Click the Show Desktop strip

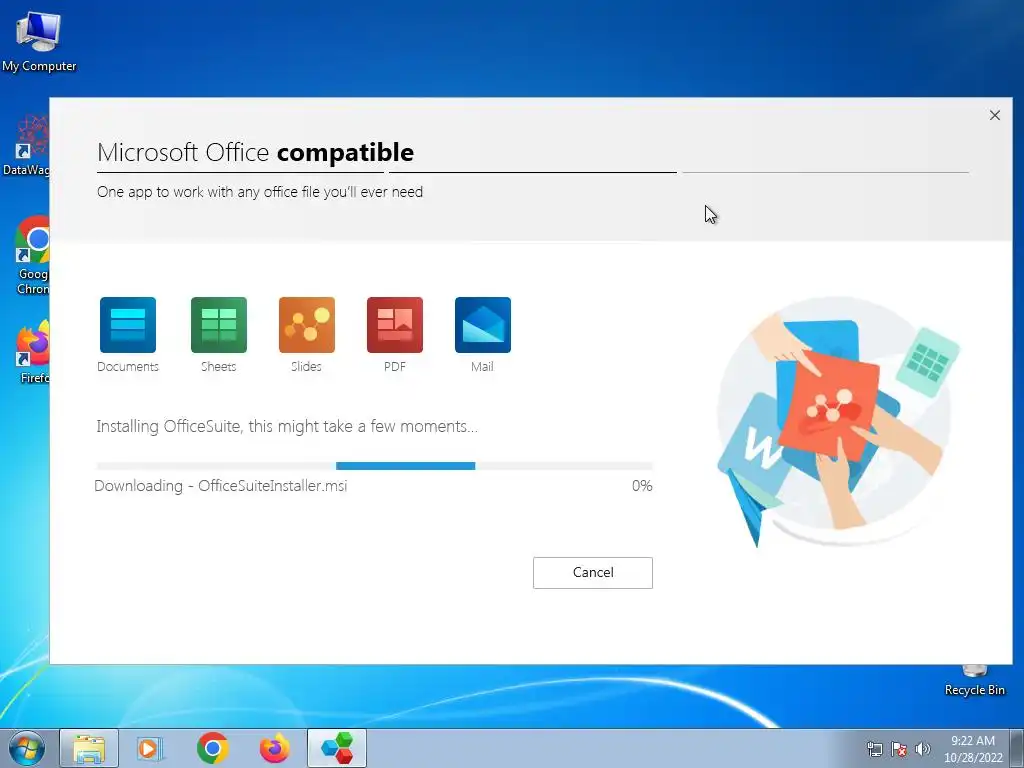(x=1017, y=748)
